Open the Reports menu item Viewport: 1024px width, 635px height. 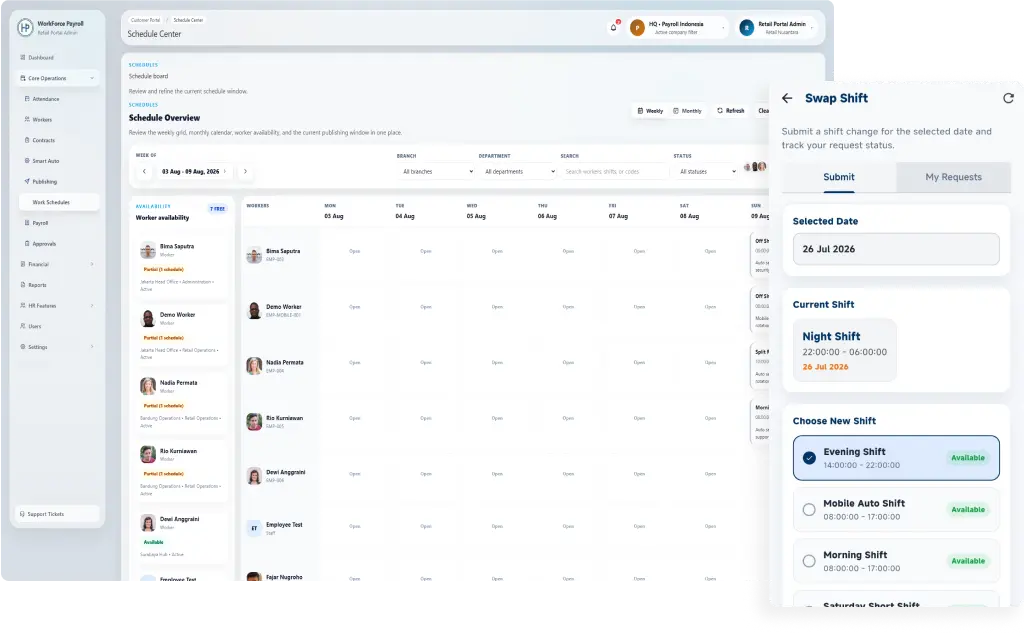[57, 285]
